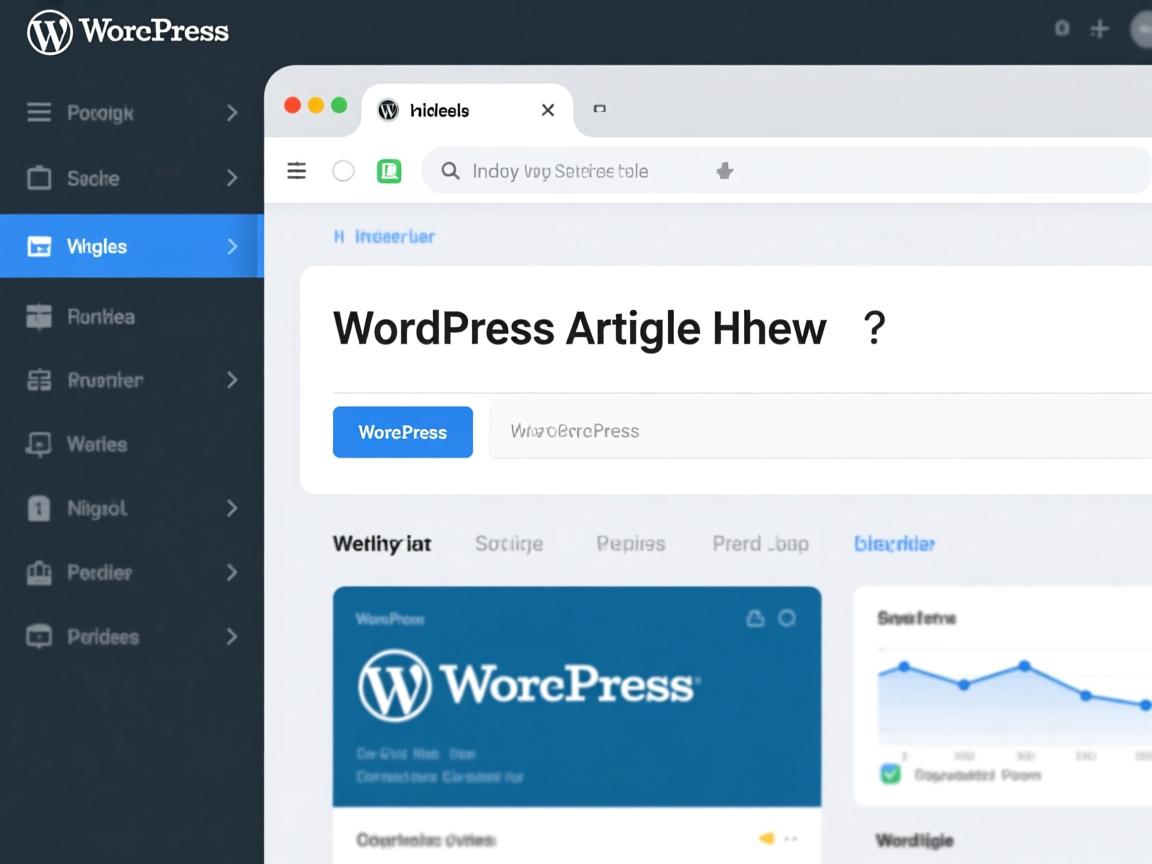Viewport: 1152px width, 864px height.
Task: Collapse the Poridees sidebar chevron
Action: pos(232,636)
